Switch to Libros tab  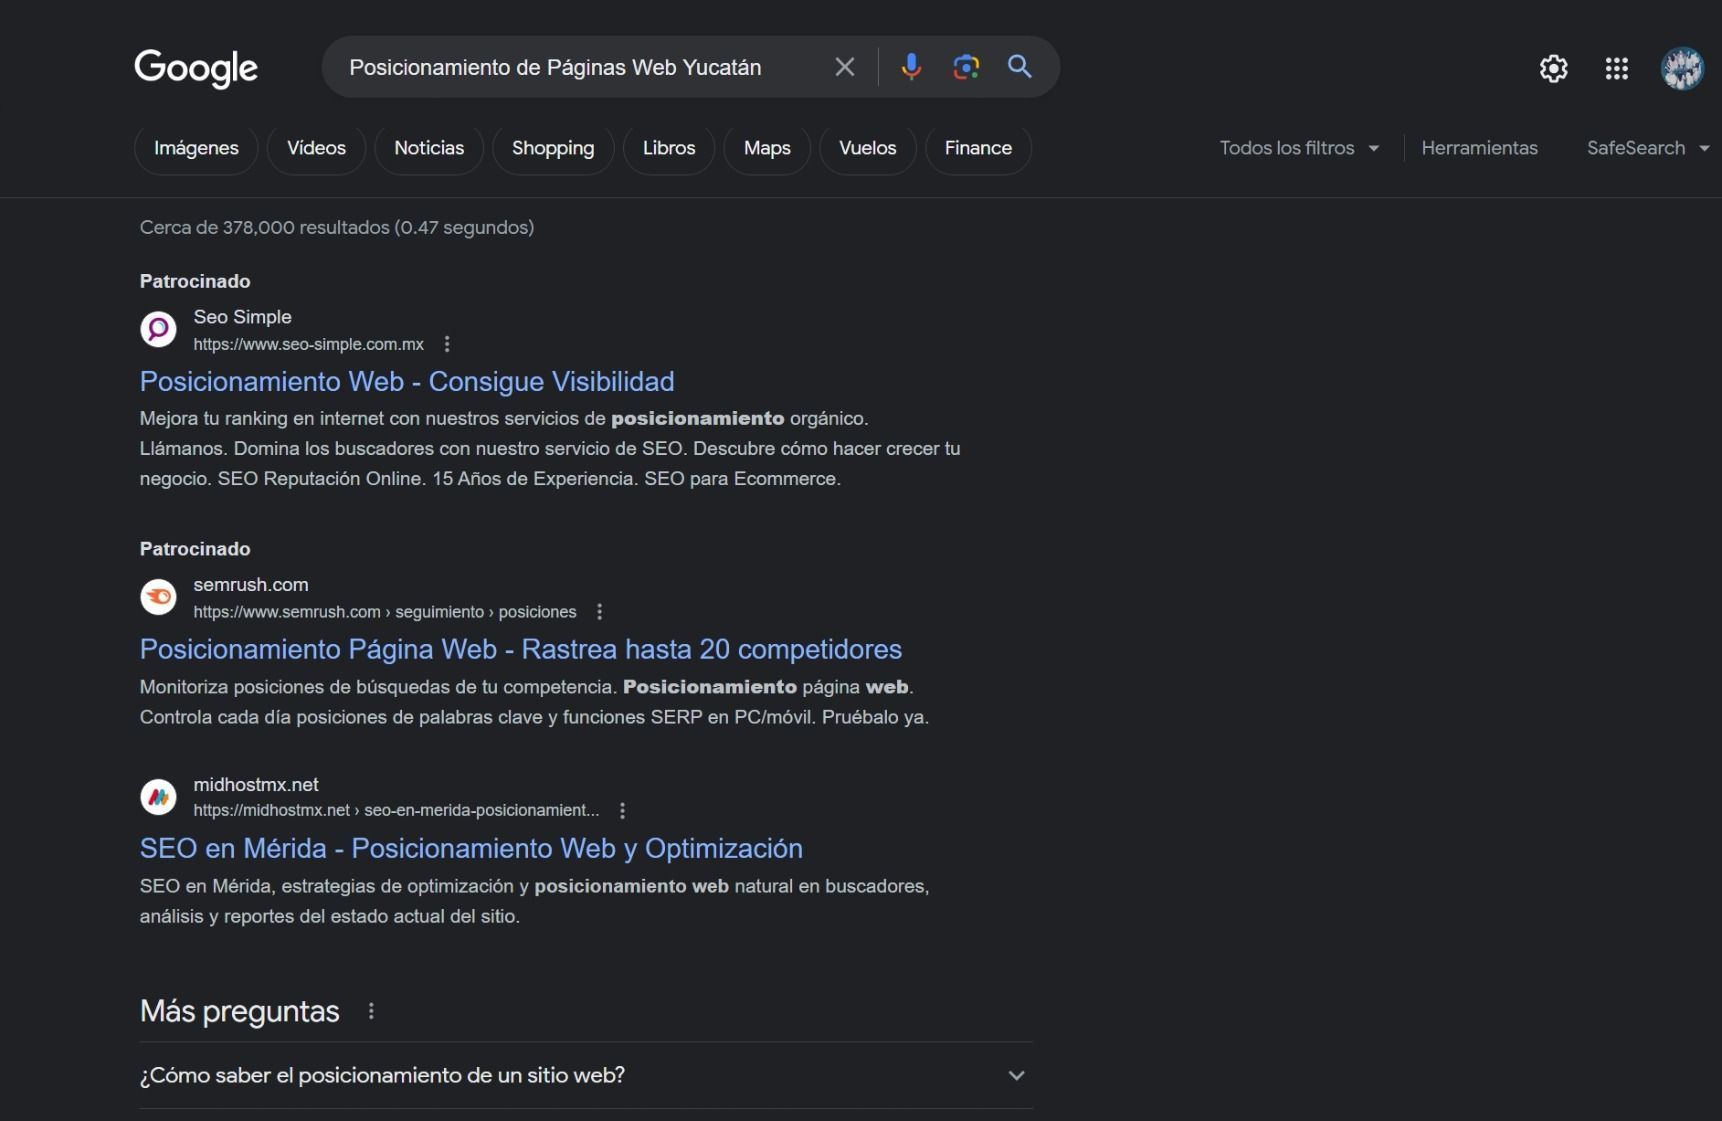click(x=669, y=148)
